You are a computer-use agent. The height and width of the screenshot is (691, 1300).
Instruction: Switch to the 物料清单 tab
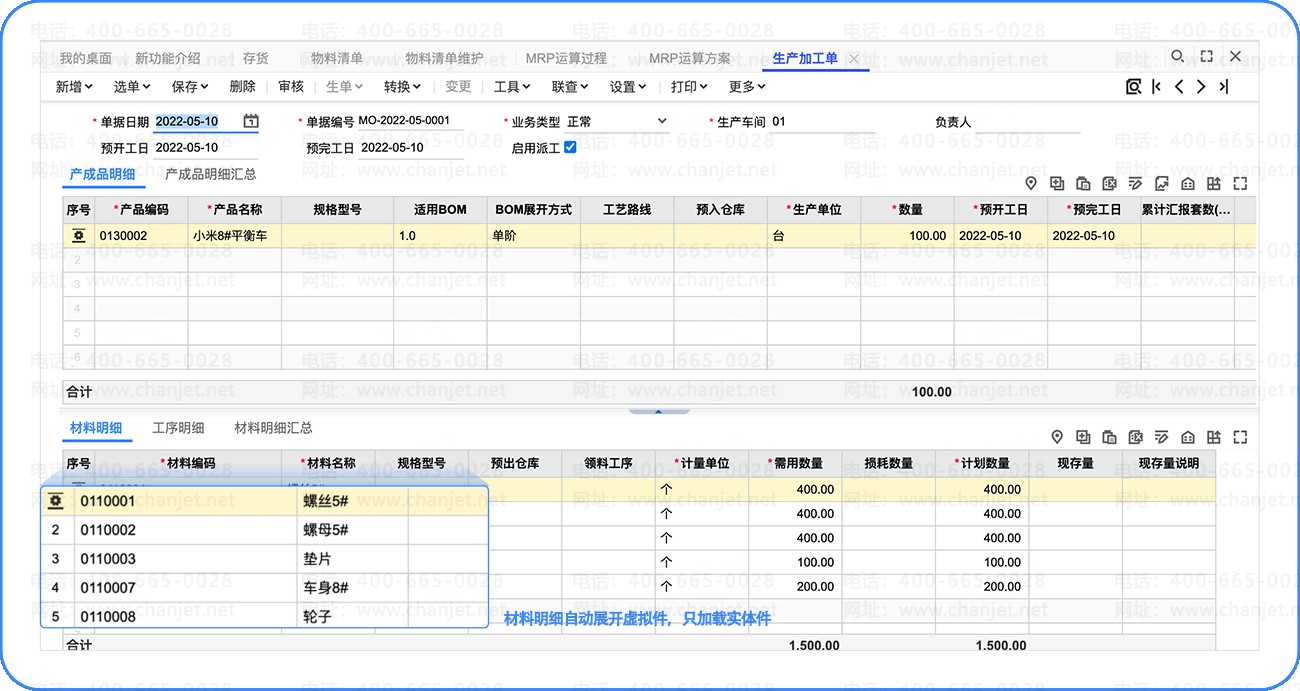point(337,59)
